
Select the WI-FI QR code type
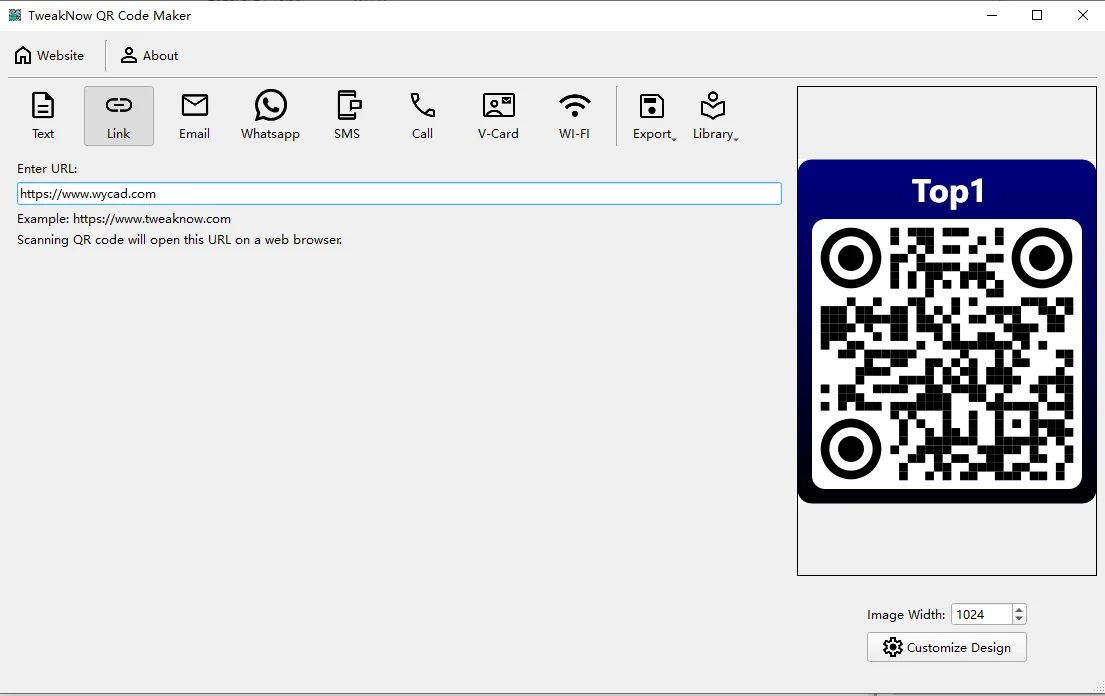(574, 114)
